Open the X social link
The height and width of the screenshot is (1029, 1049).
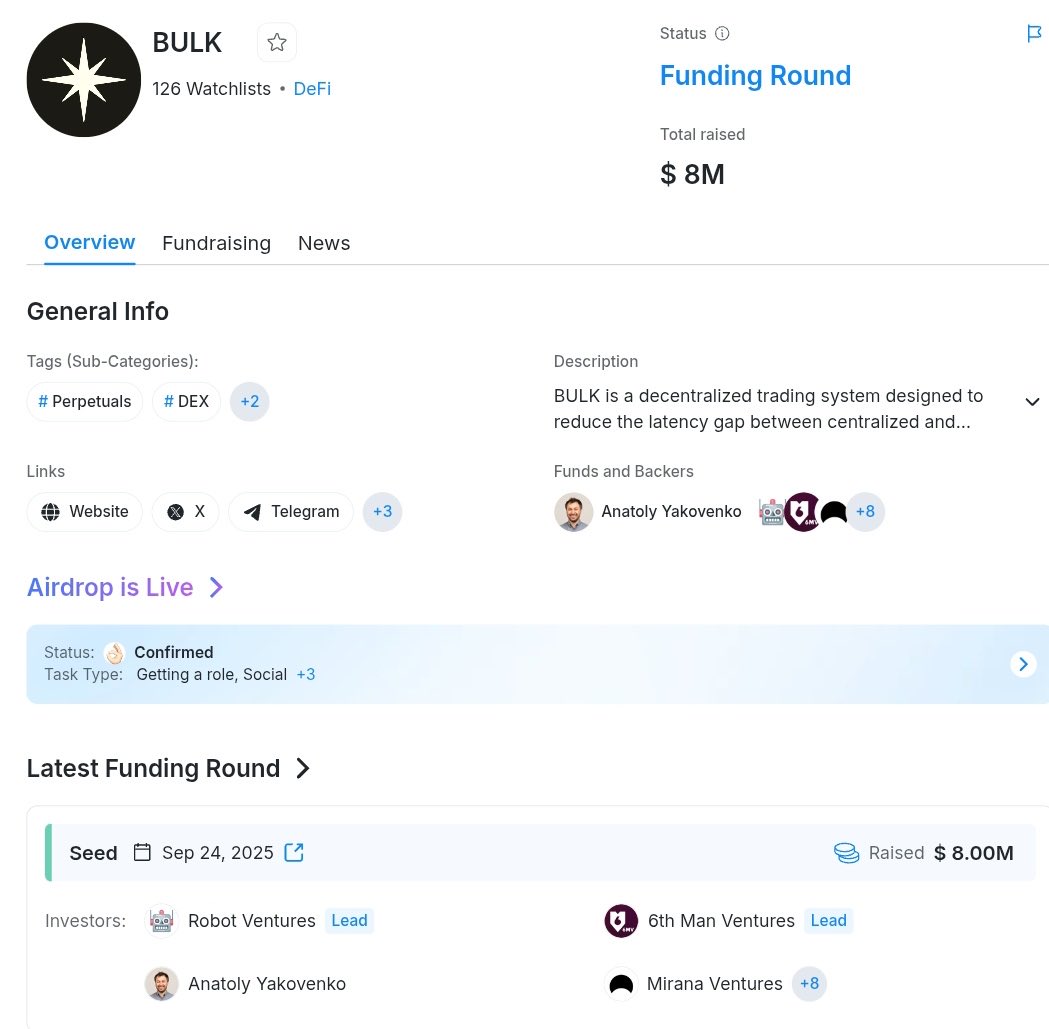pyautogui.click(x=185, y=512)
